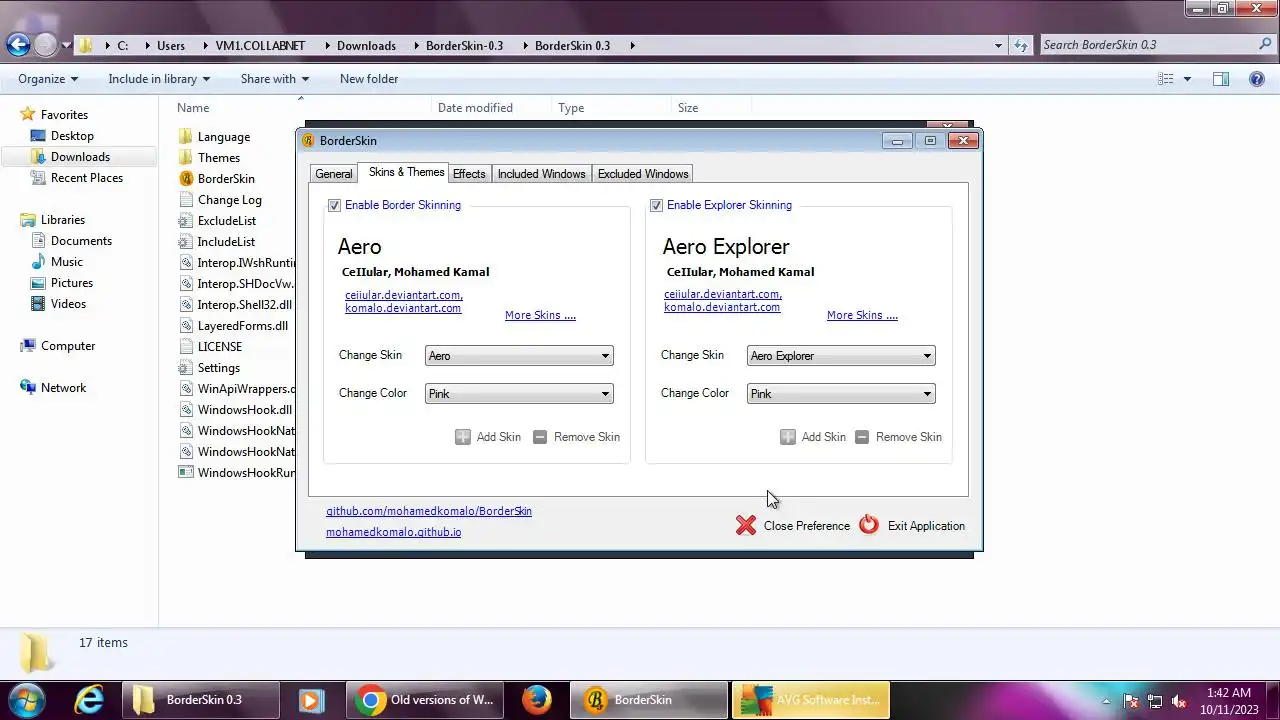Toggle the Explorer preview pane icon

tap(1221, 79)
